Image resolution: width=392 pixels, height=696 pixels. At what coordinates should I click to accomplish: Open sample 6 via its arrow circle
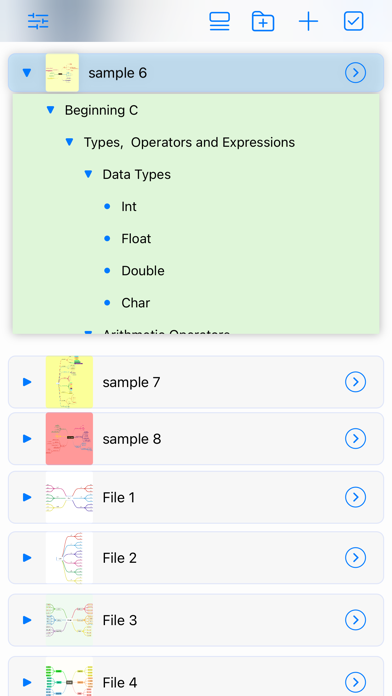click(356, 73)
